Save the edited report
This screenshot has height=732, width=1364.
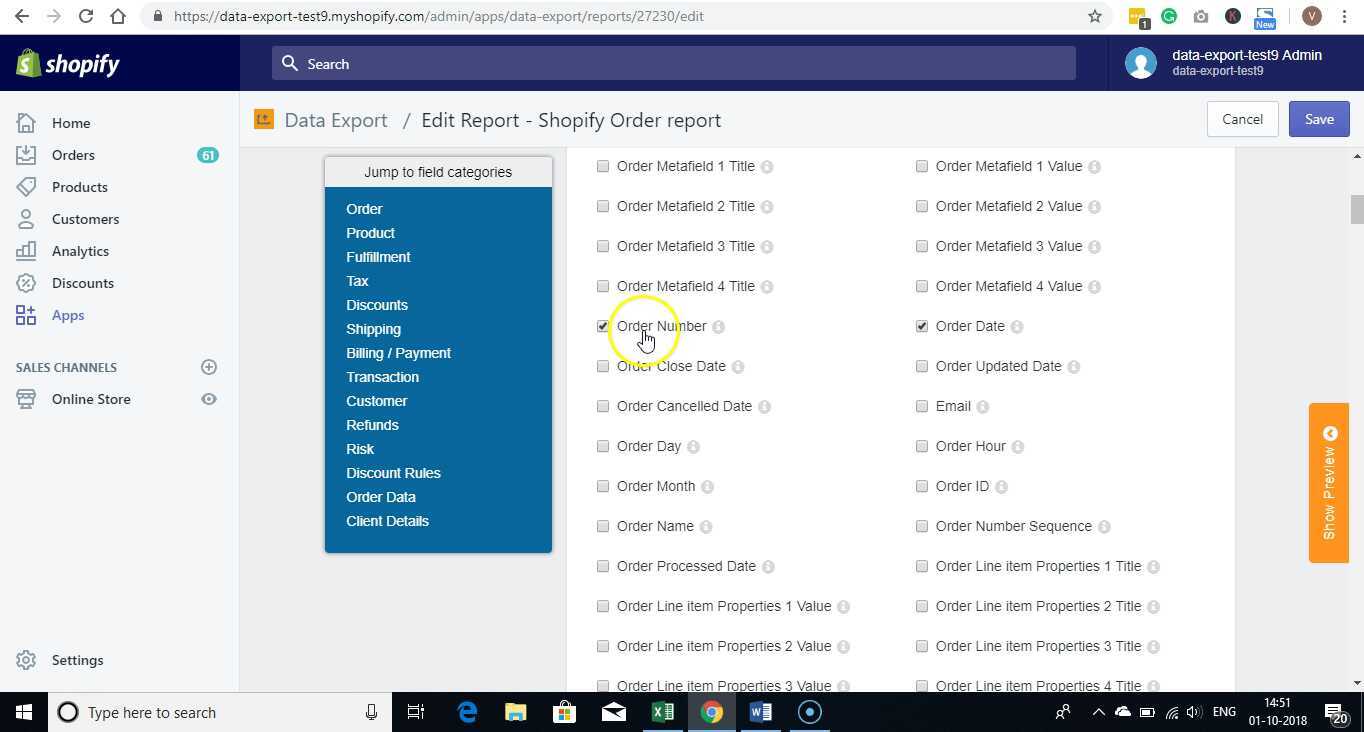click(x=1319, y=119)
